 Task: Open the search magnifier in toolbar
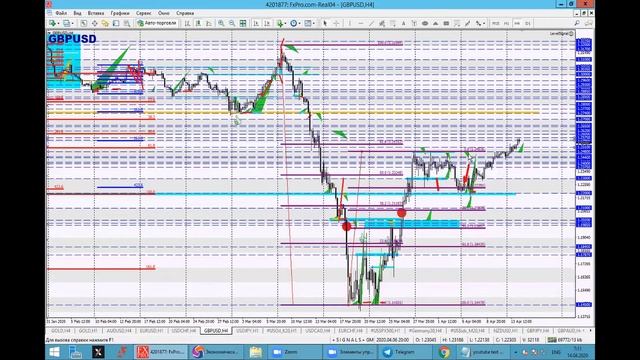[577, 23]
